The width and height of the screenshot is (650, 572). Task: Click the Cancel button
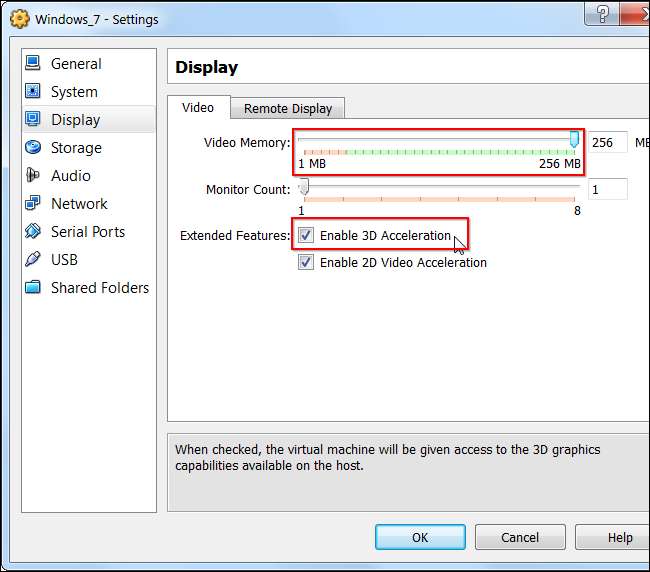coord(520,537)
